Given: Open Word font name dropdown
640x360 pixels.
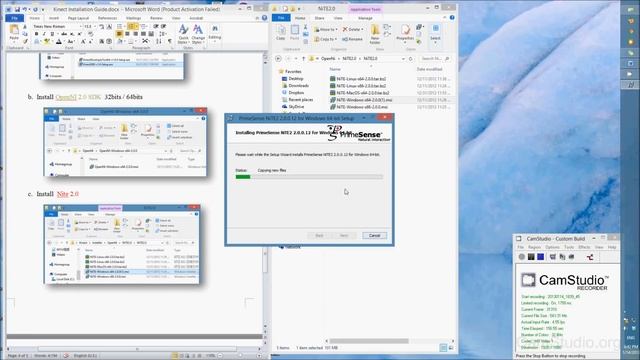Looking at the screenshot, I should [81, 26].
